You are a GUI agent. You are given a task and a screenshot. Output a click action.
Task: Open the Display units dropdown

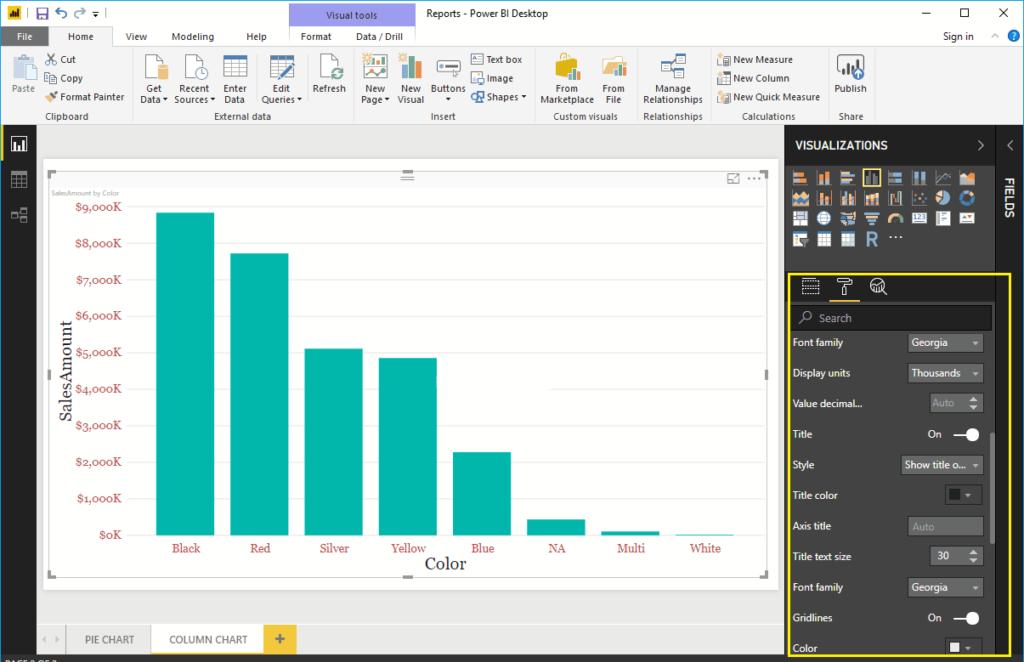point(945,373)
